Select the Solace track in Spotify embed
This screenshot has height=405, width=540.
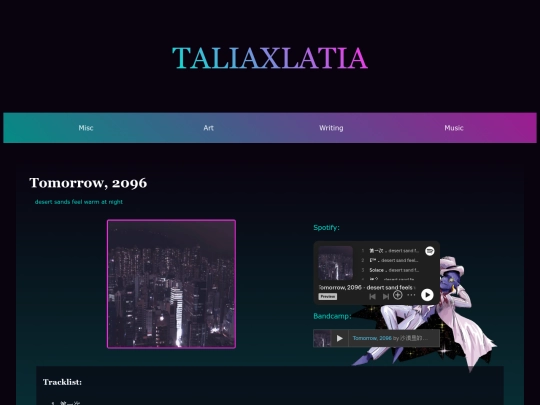pos(390,270)
